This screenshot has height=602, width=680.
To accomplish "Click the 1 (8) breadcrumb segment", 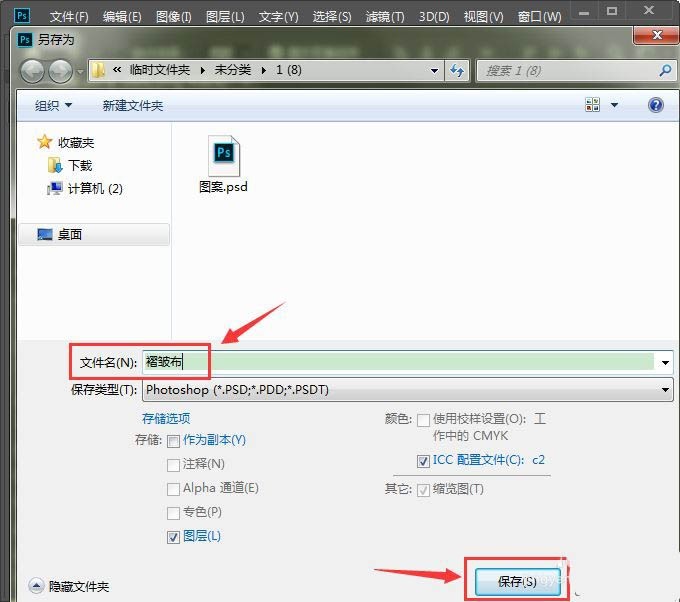I will tap(289, 70).
